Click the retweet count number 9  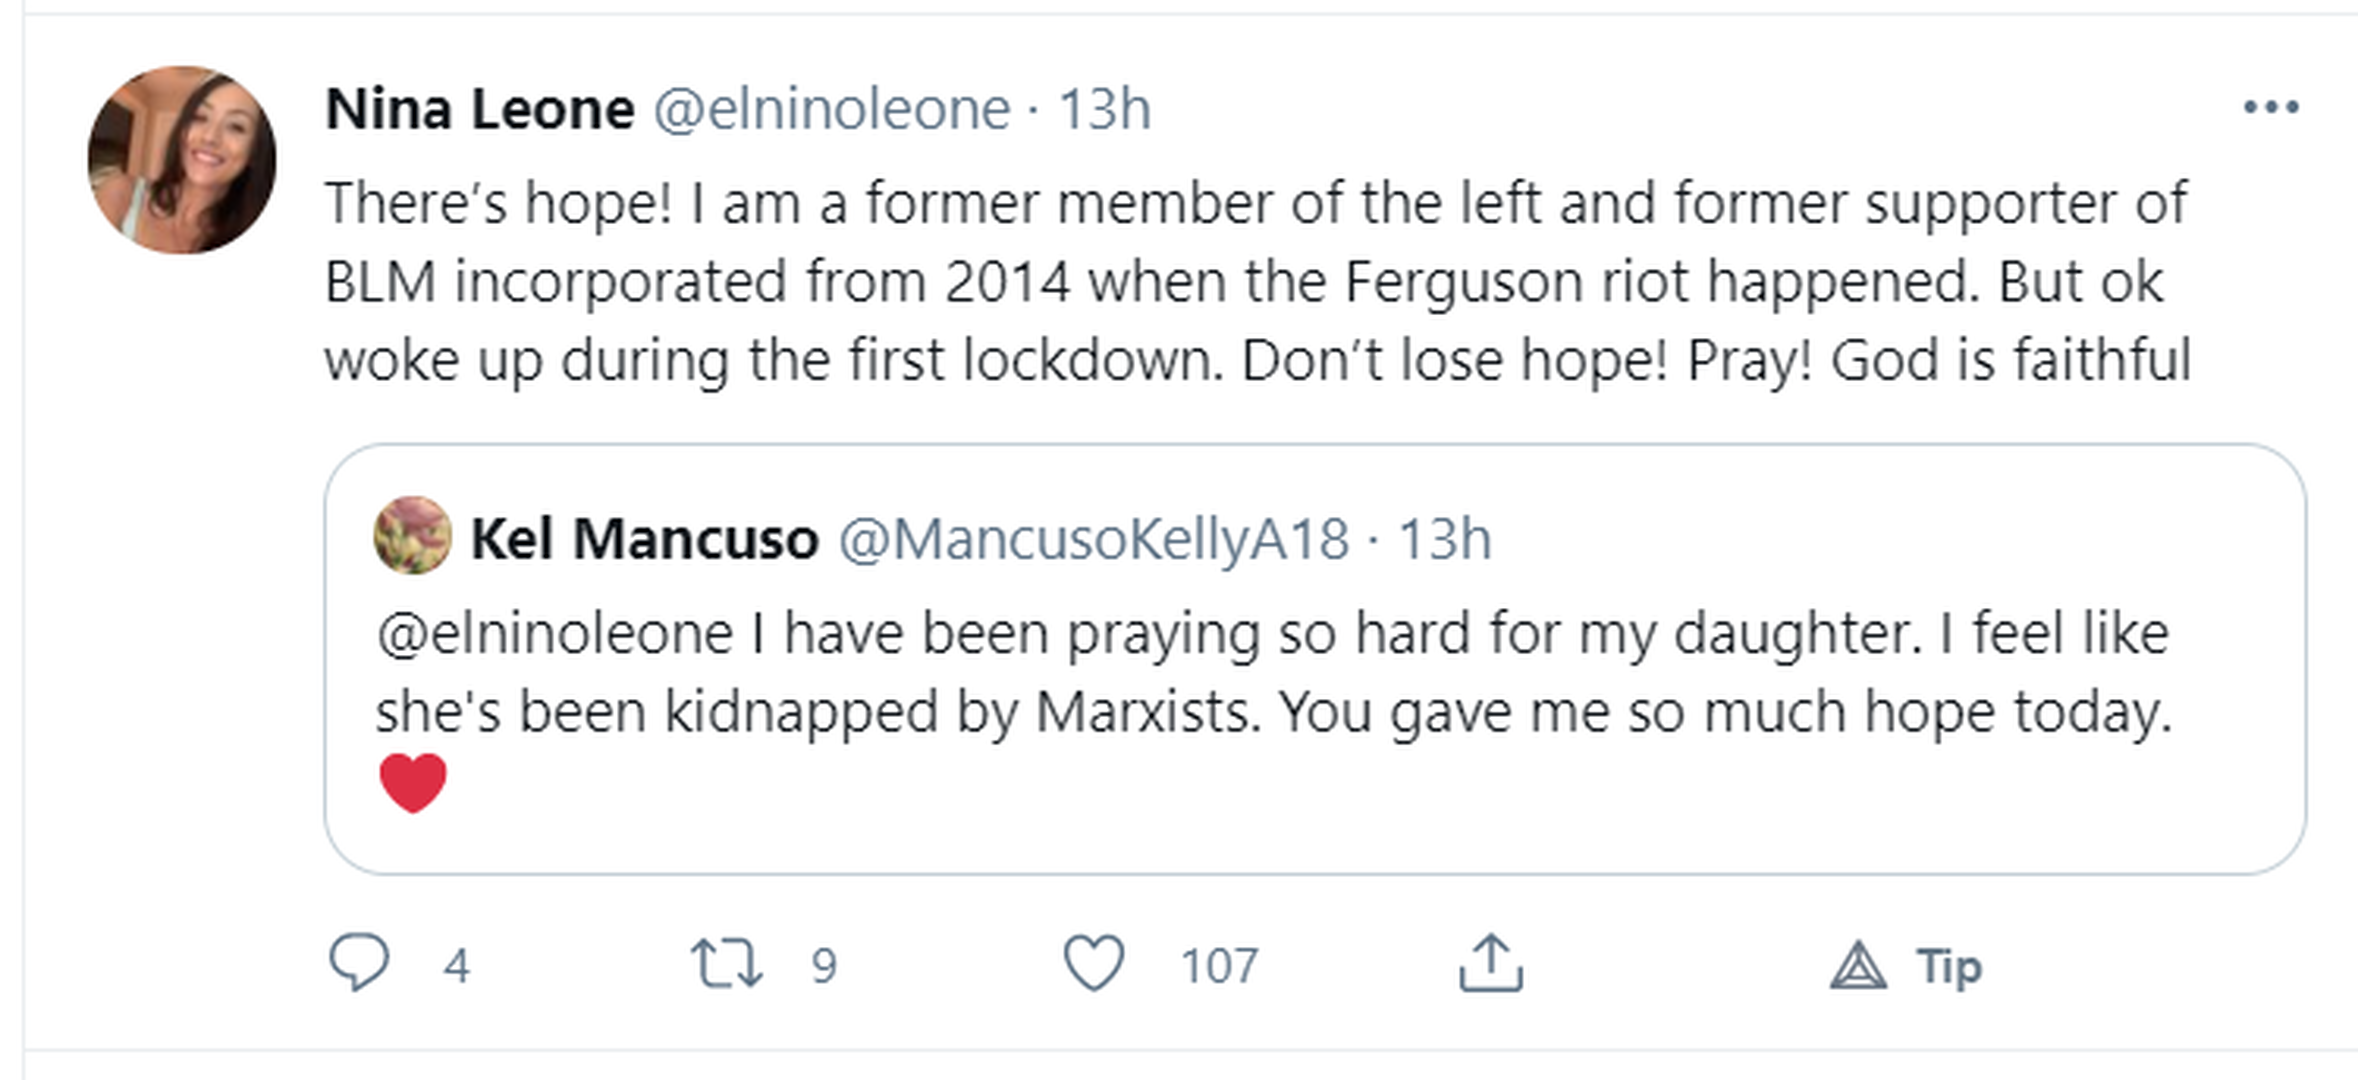(x=824, y=966)
